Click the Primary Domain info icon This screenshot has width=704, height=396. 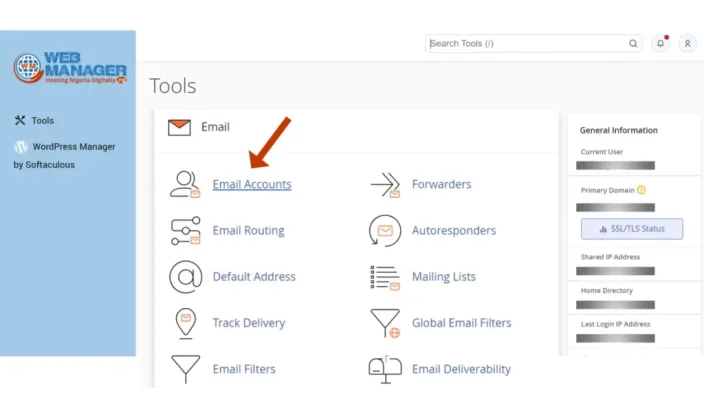coord(641,190)
